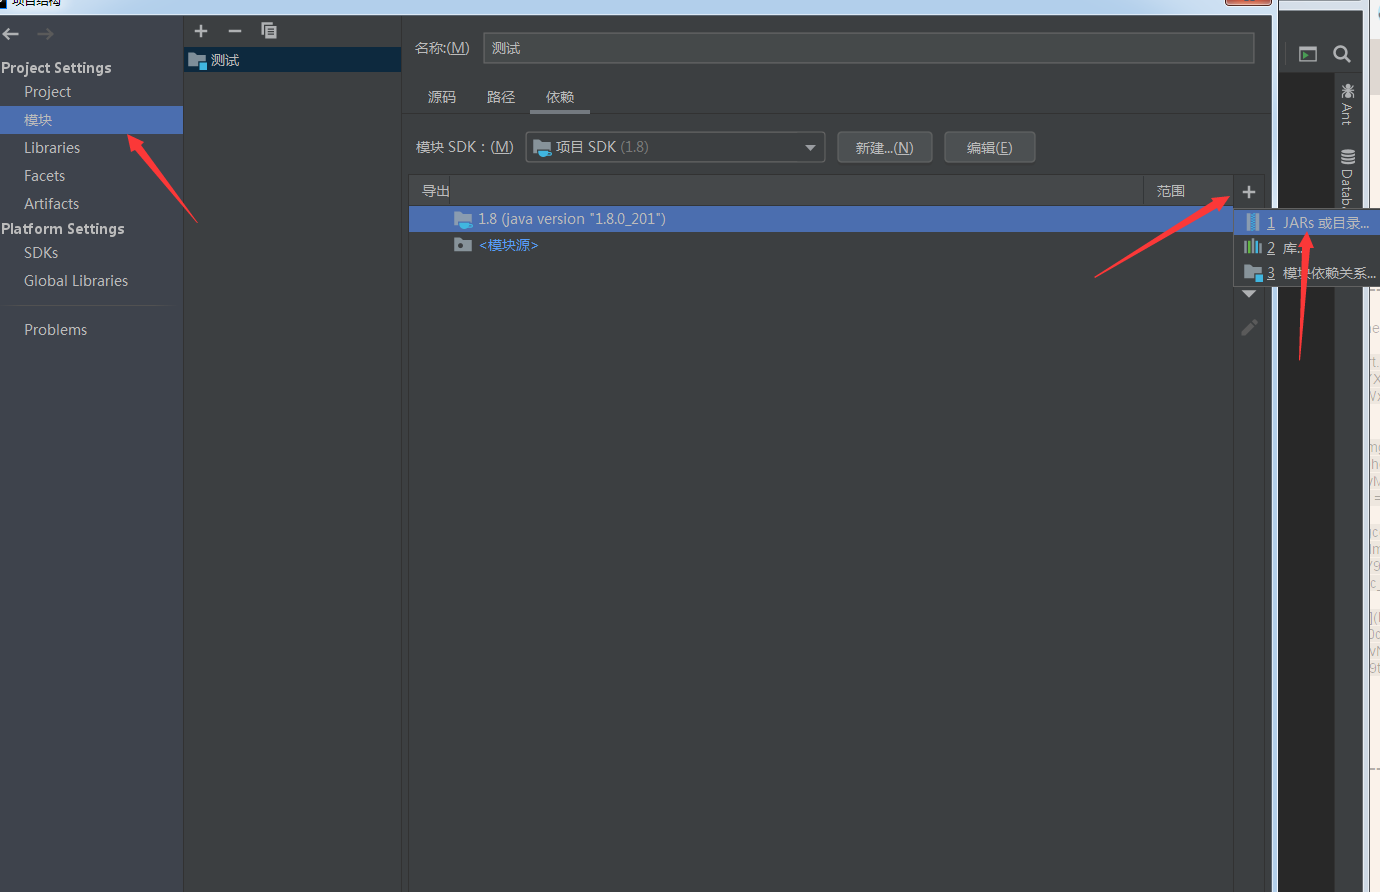Open Facets settings
The width and height of the screenshot is (1380, 892).
pyautogui.click(x=45, y=176)
